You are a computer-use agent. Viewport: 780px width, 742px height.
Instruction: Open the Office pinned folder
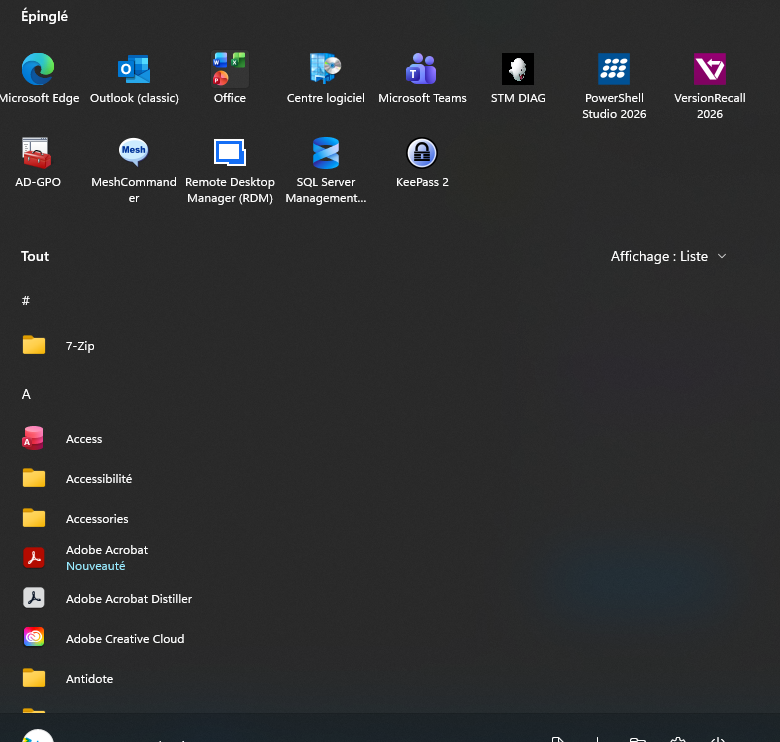[x=230, y=79]
